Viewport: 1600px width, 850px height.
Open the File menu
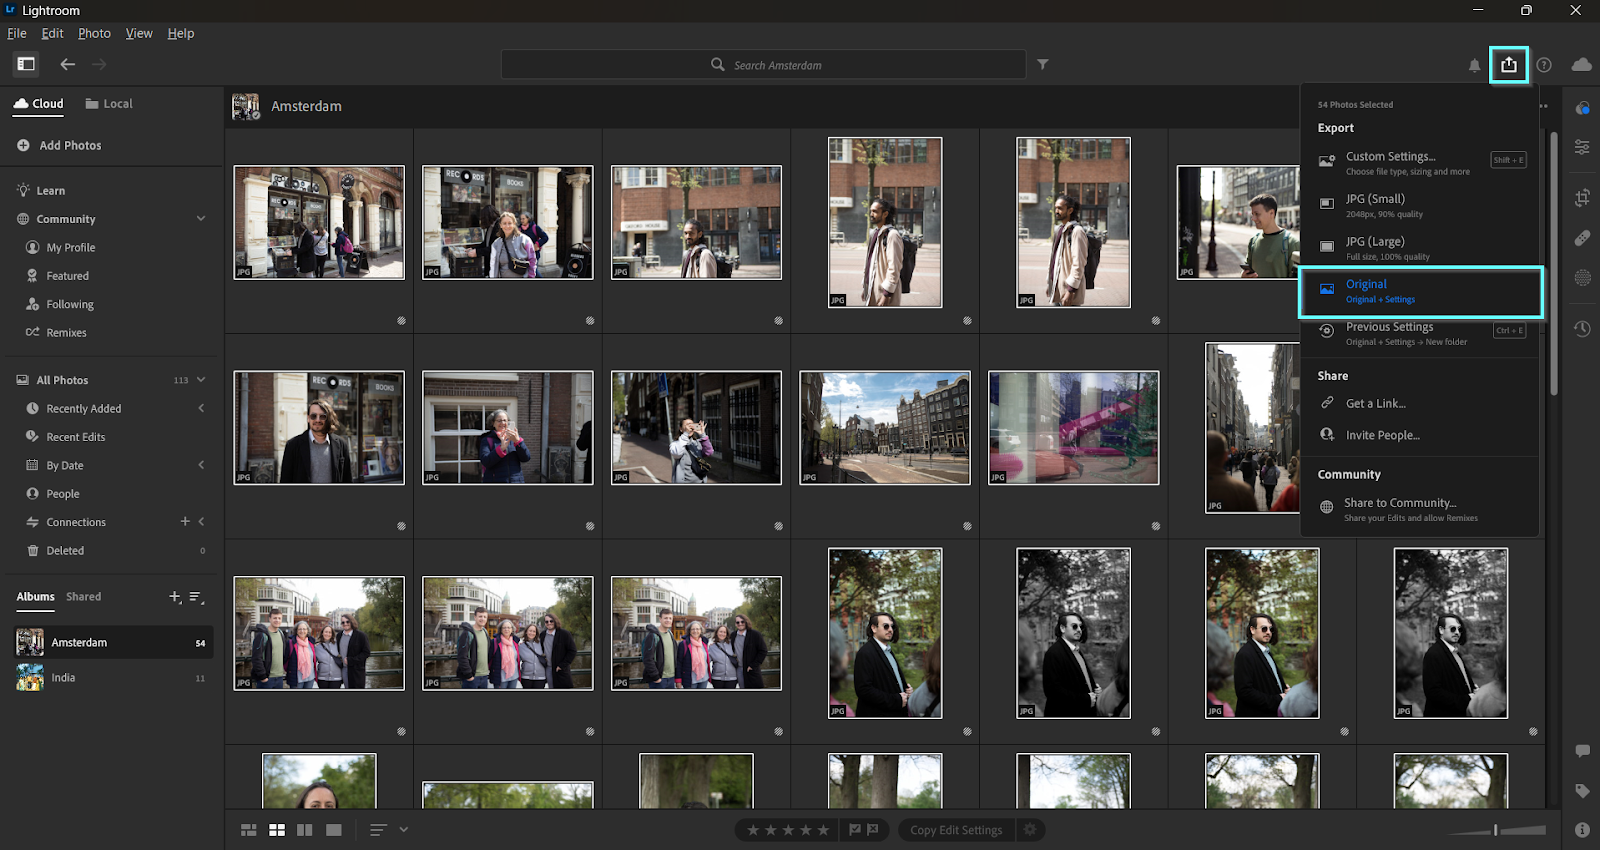click(17, 33)
